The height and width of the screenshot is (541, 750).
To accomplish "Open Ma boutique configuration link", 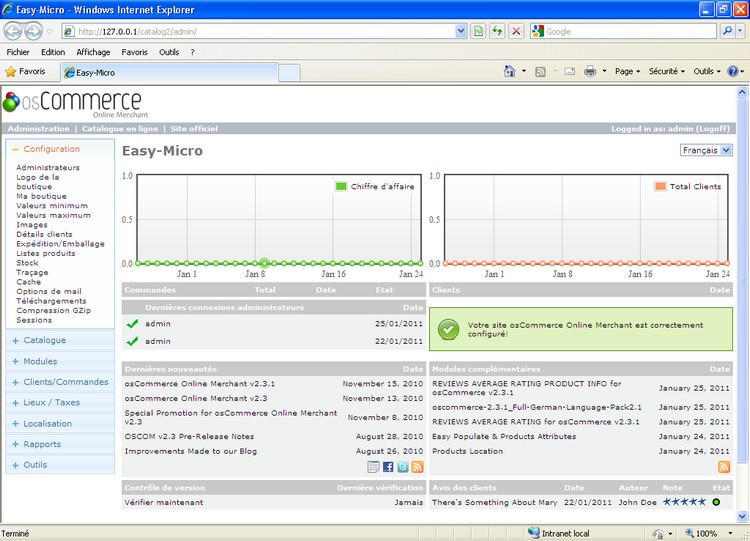I will point(41,196).
